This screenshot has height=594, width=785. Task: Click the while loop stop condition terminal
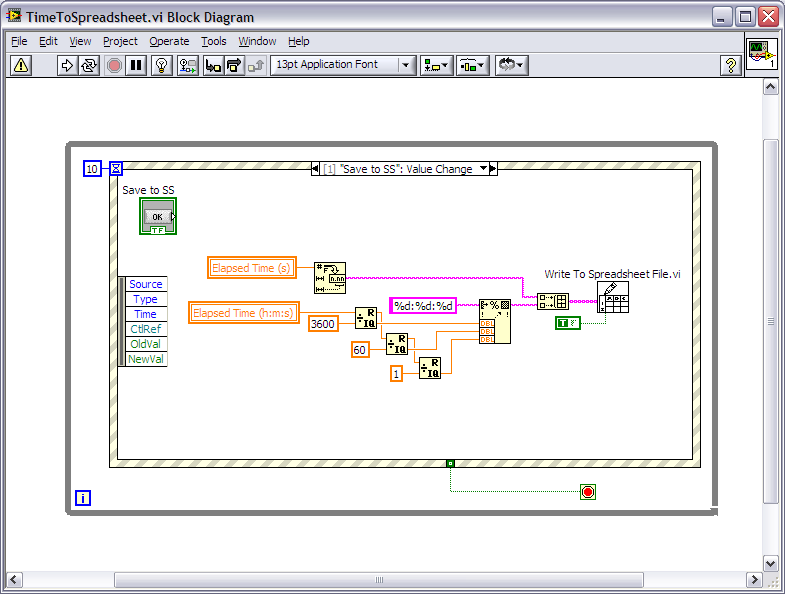pyautogui.click(x=588, y=492)
